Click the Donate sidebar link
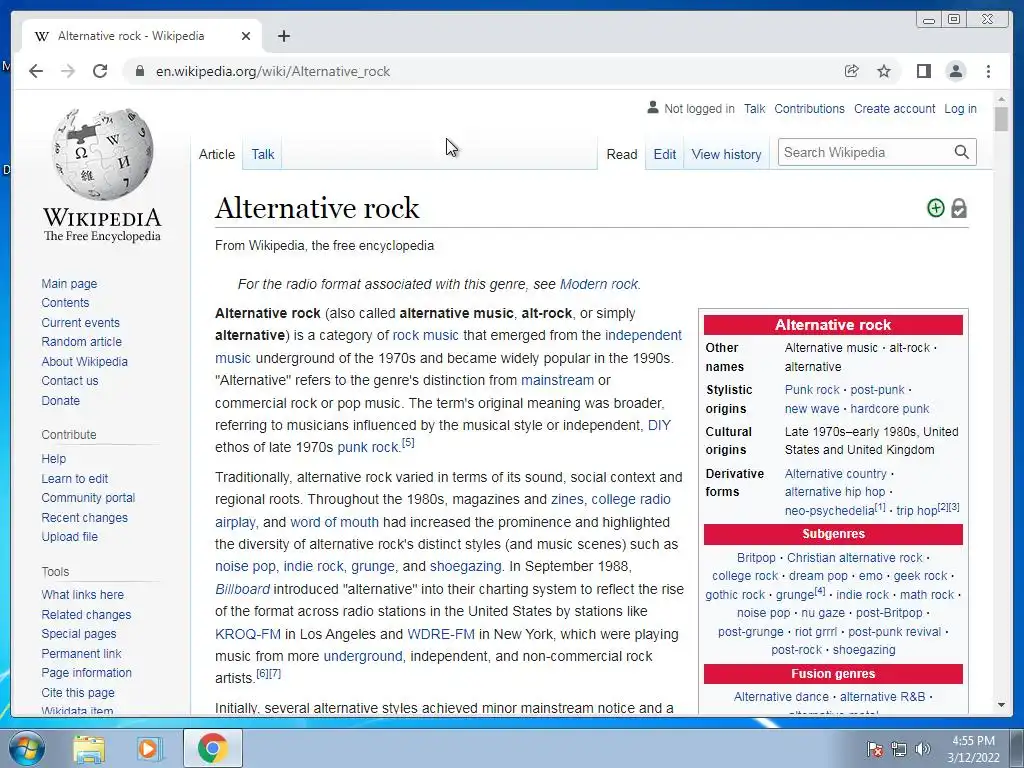This screenshot has width=1024, height=768. [61, 400]
